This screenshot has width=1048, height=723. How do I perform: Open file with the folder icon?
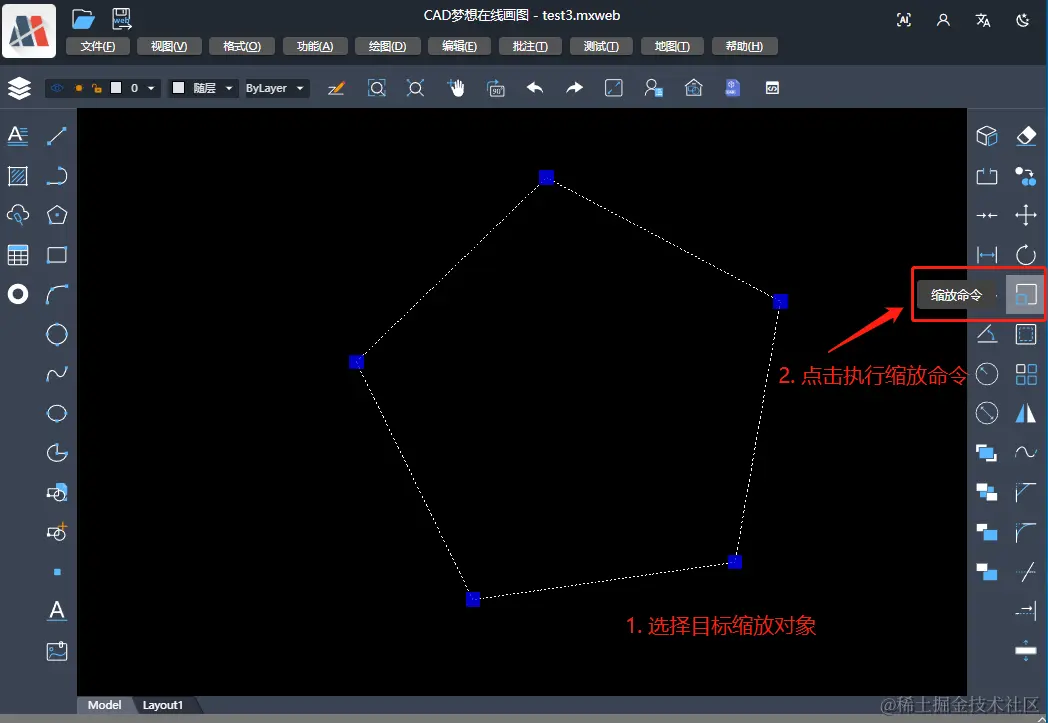83,19
